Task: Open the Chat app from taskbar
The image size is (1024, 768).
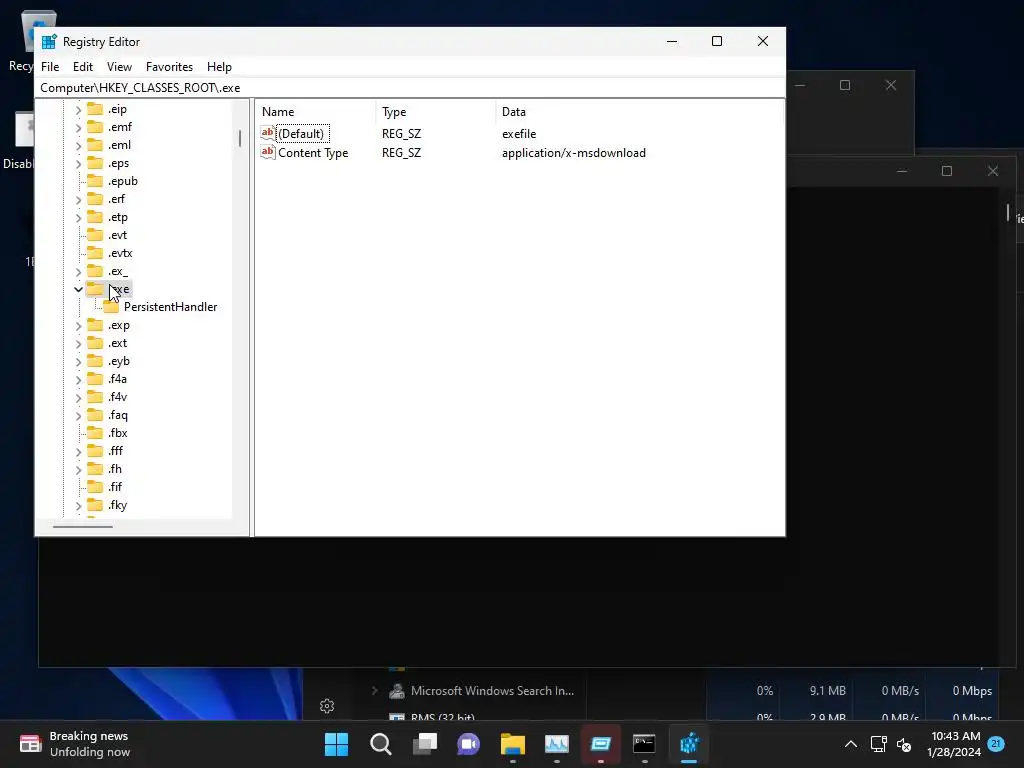Action: (x=468, y=744)
